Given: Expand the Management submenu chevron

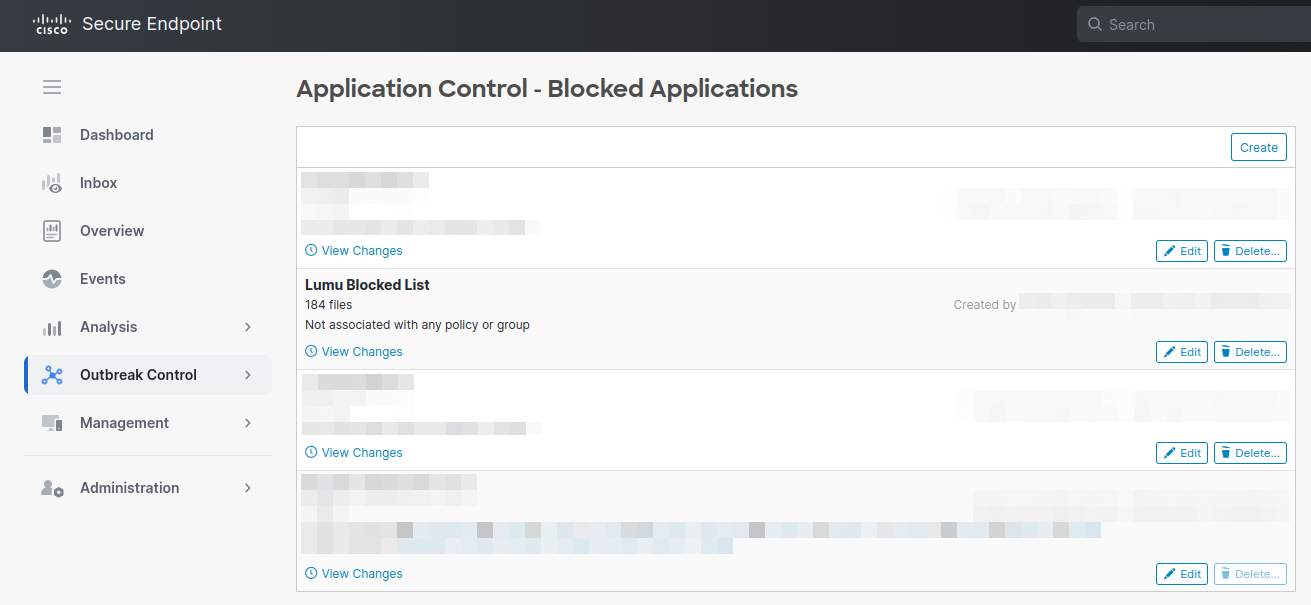Looking at the screenshot, I should tap(248, 423).
